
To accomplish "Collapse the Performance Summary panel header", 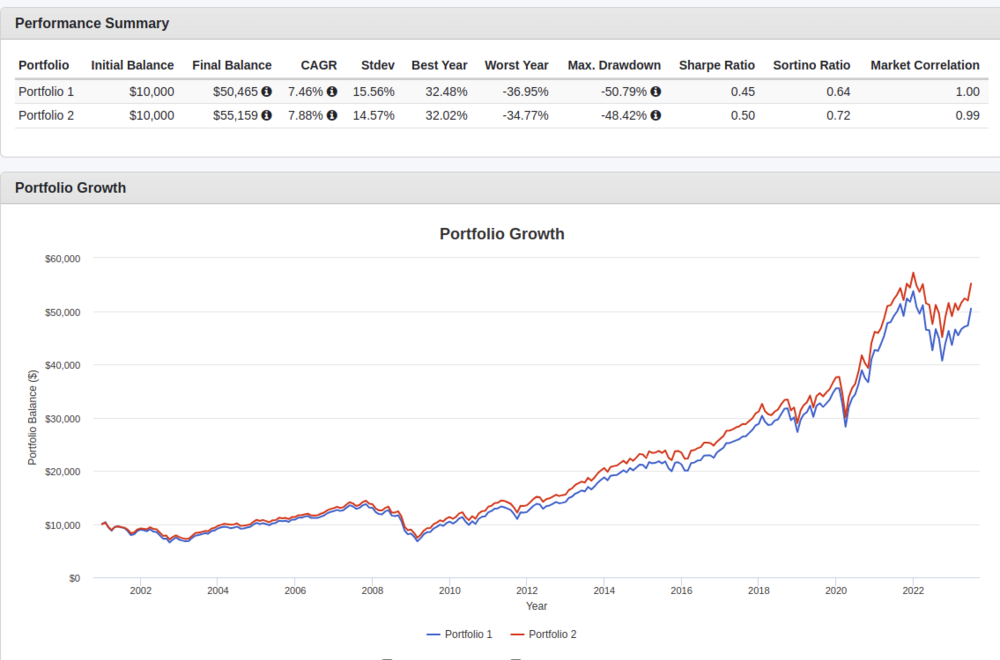I will [92, 23].
